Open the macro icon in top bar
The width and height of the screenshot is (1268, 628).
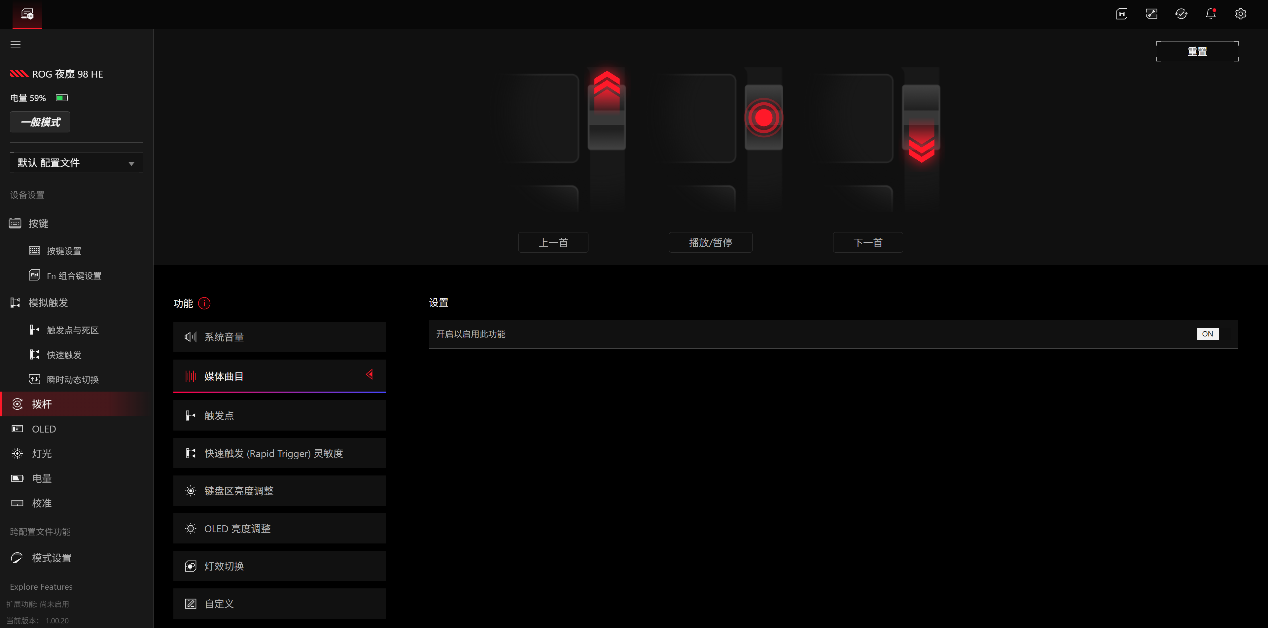(x=1122, y=14)
